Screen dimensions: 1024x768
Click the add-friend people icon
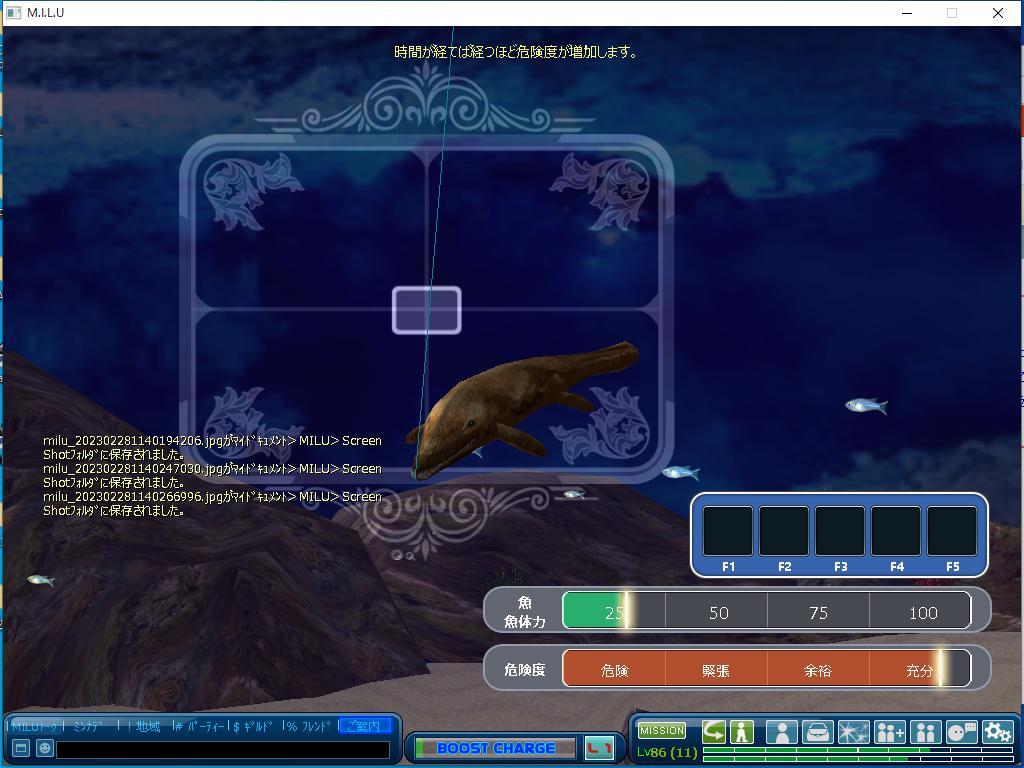coord(889,733)
